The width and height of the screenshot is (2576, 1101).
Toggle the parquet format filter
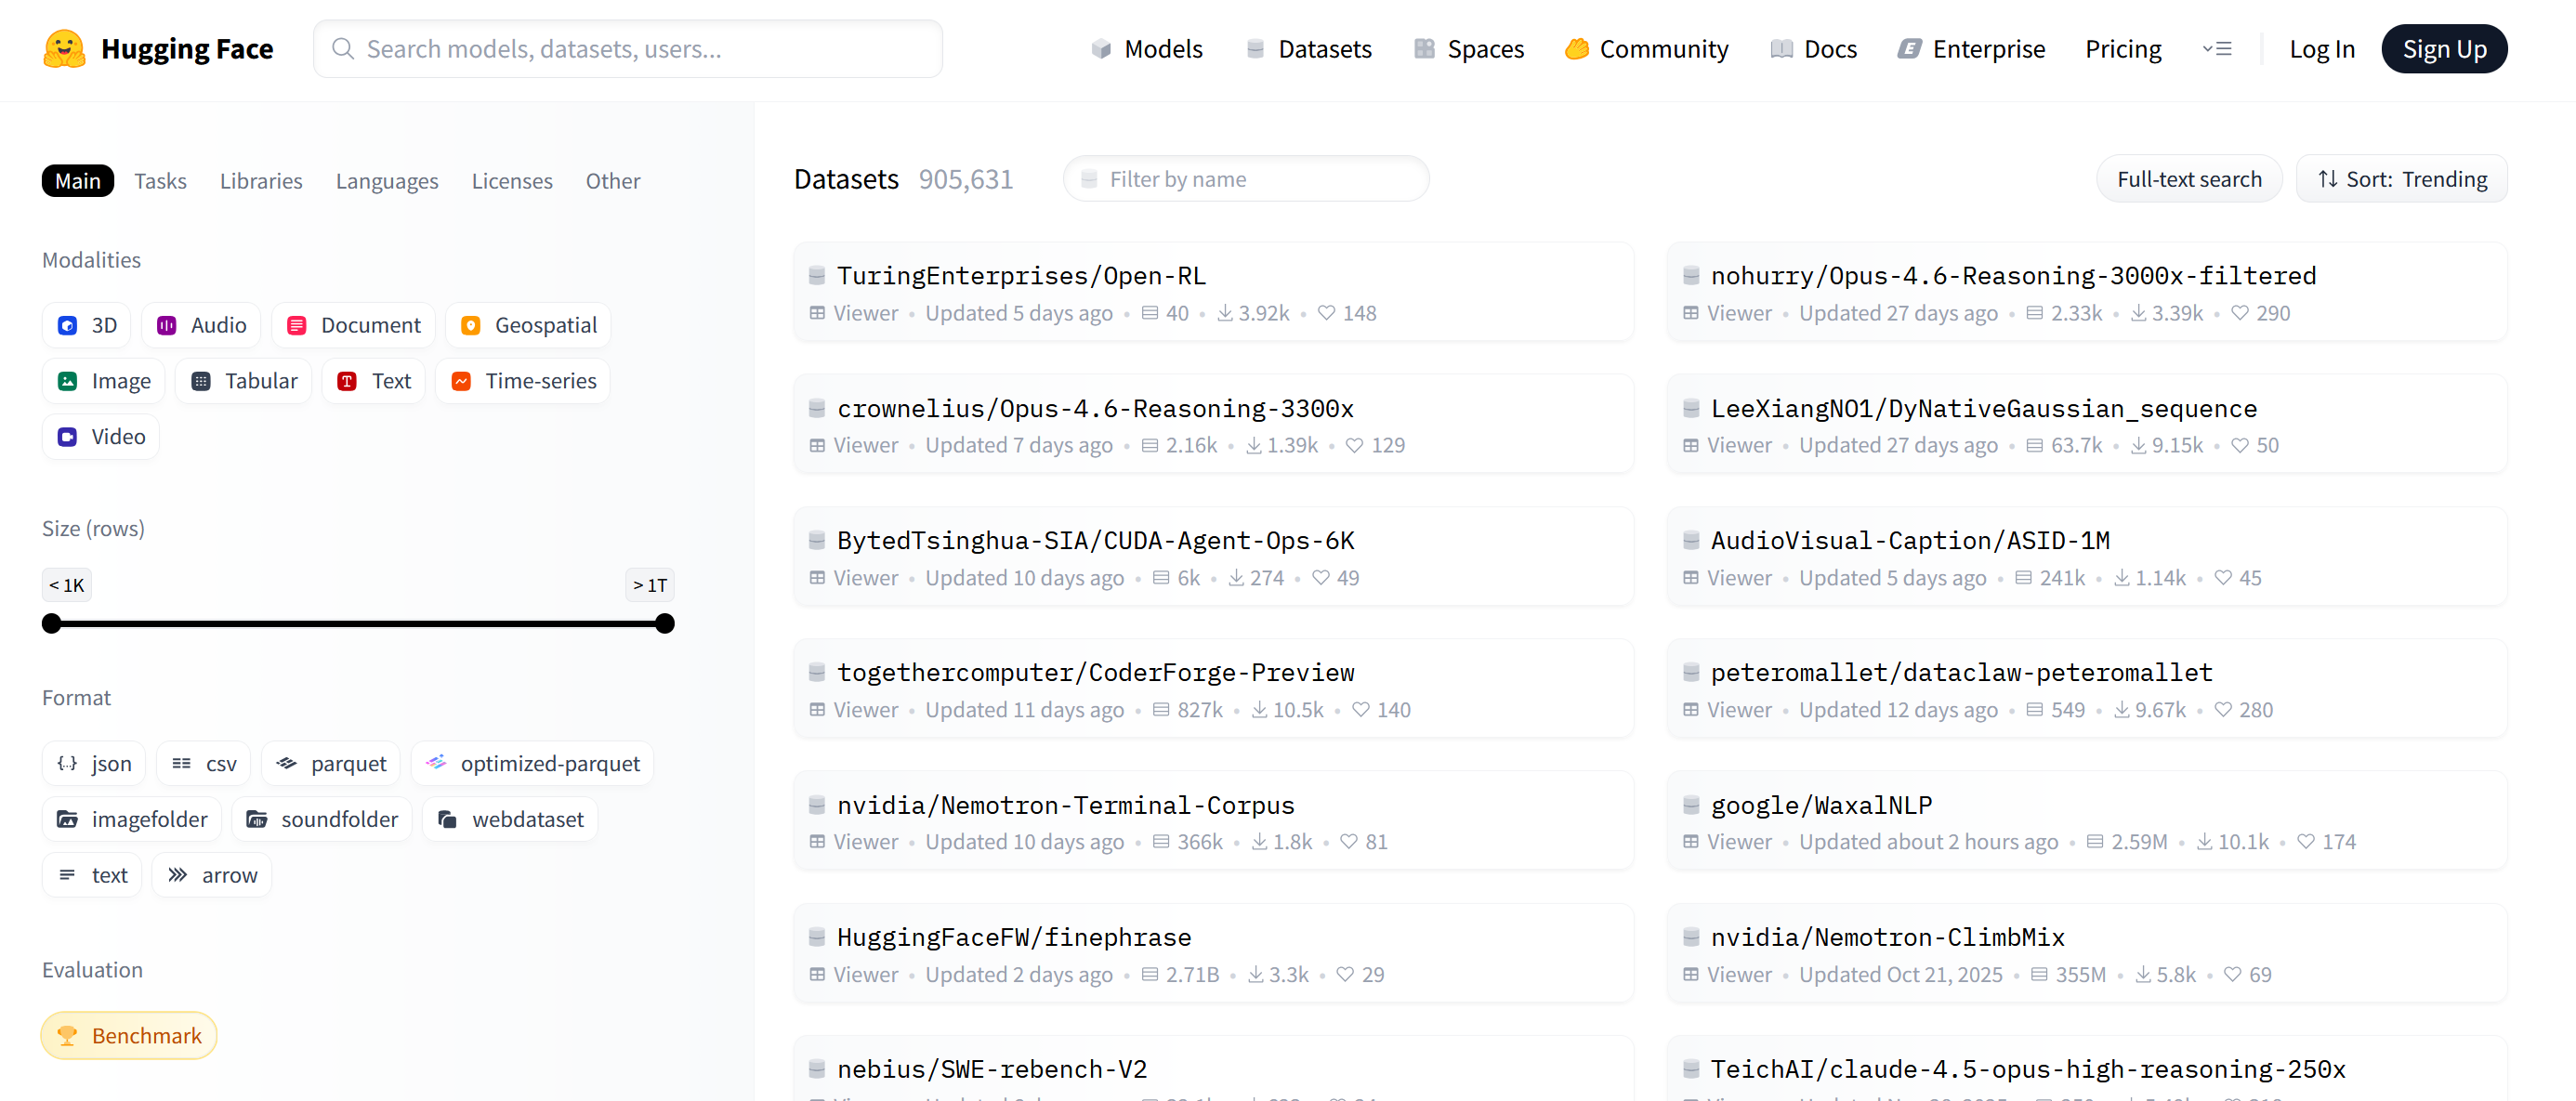point(331,763)
